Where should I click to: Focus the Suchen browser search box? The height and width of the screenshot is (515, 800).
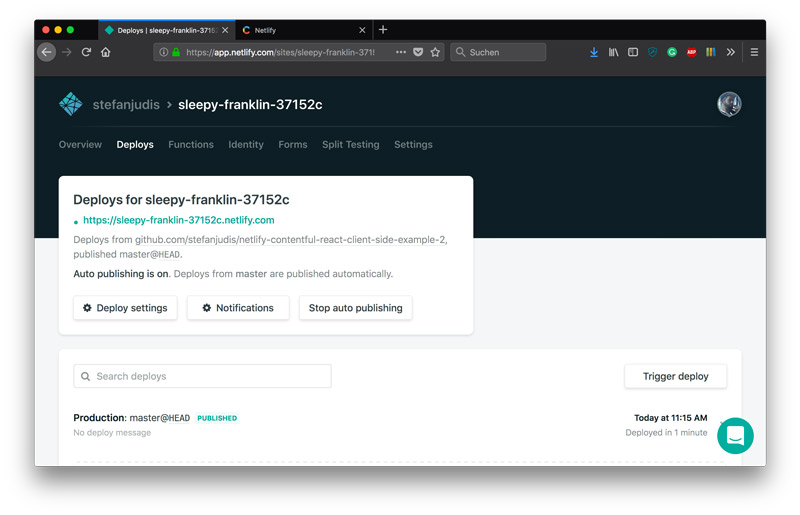tap(498, 52)
